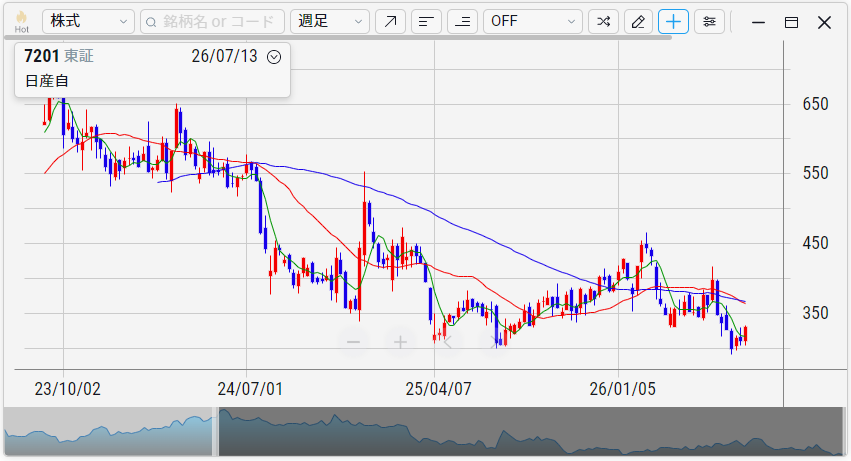Toggle the crosshair plus button
This screenshot has width=851, height=461.
click(x=674, y=22)
